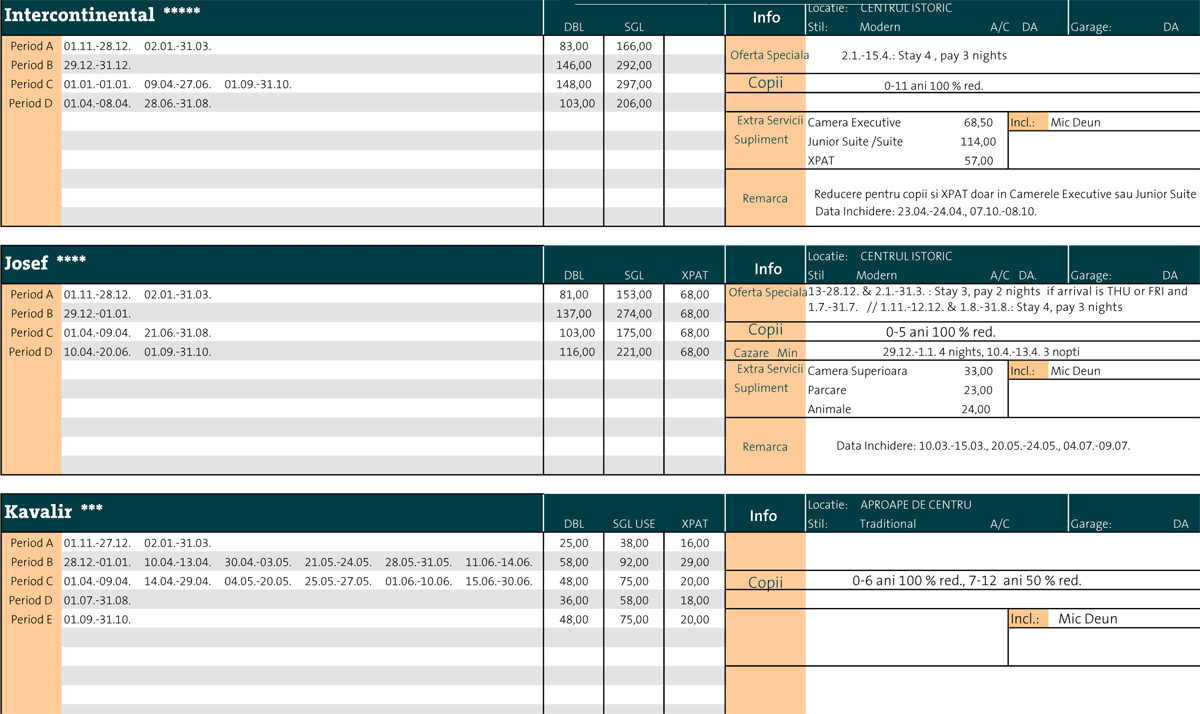Click the 292,00 SGL price cell
Screen dimensions: 1200x714
tap(634, 65)
